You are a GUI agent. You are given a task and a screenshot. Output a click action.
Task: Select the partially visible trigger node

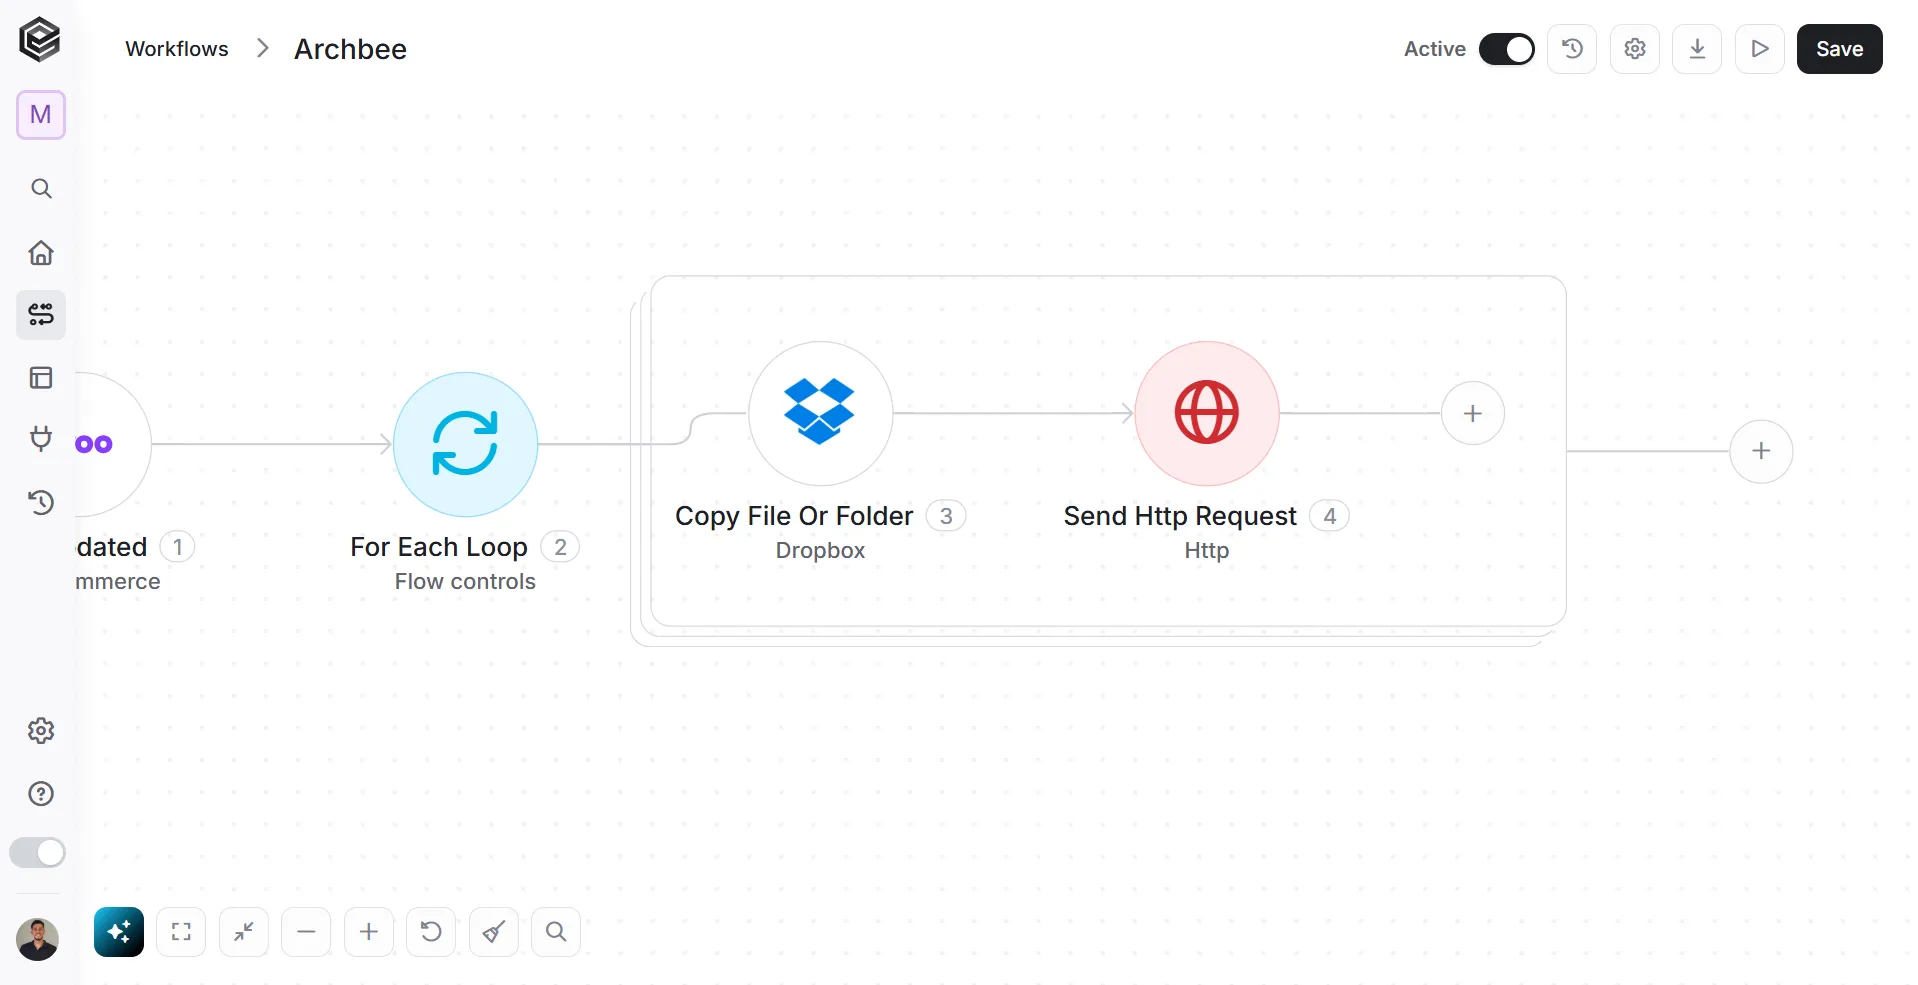[x=112, y=444]
